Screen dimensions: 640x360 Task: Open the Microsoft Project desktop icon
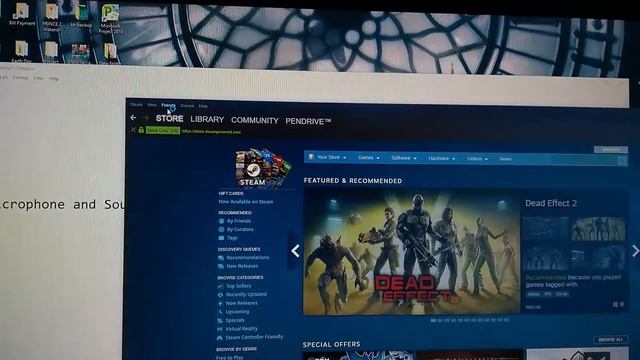(110, 18)
